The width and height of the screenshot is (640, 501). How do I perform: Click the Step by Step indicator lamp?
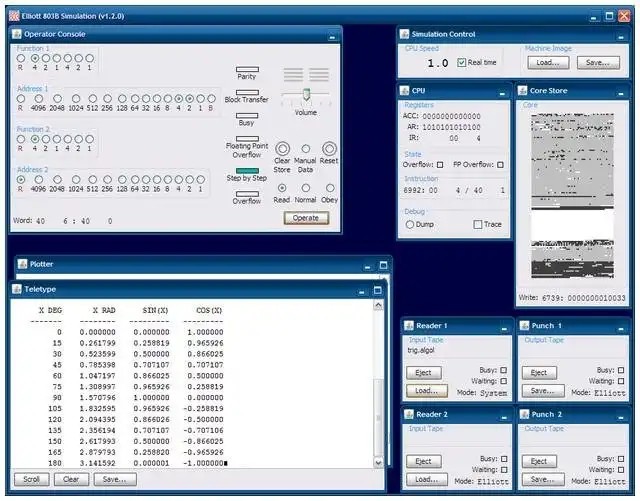247,171
